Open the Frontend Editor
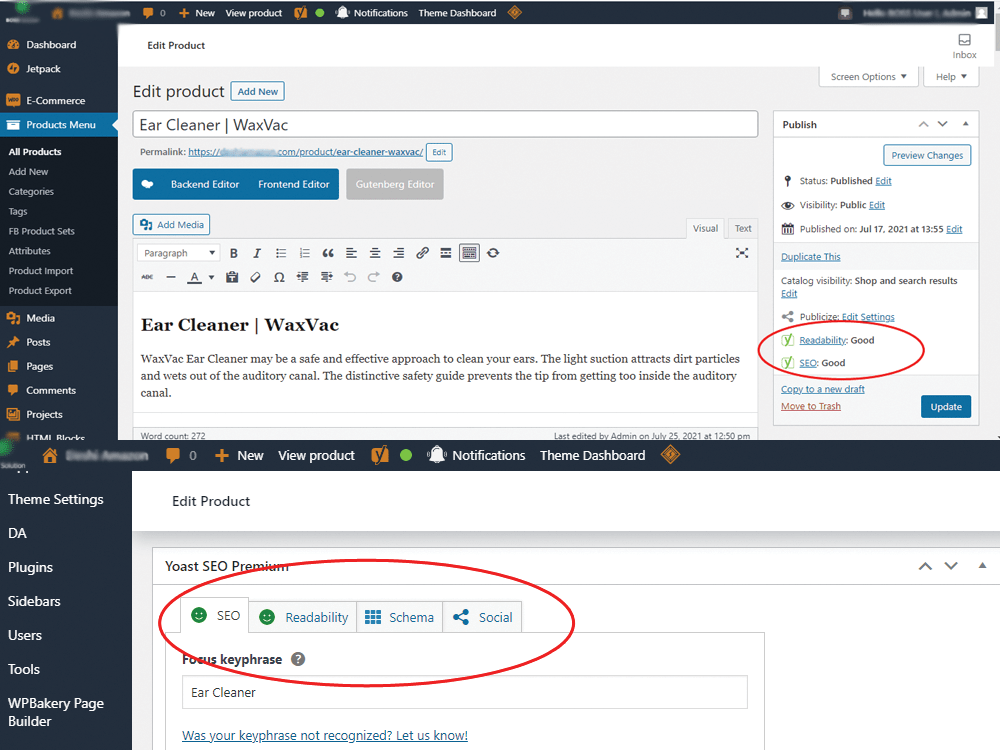The image size is (1000, 750). click(x=294, y=184)
